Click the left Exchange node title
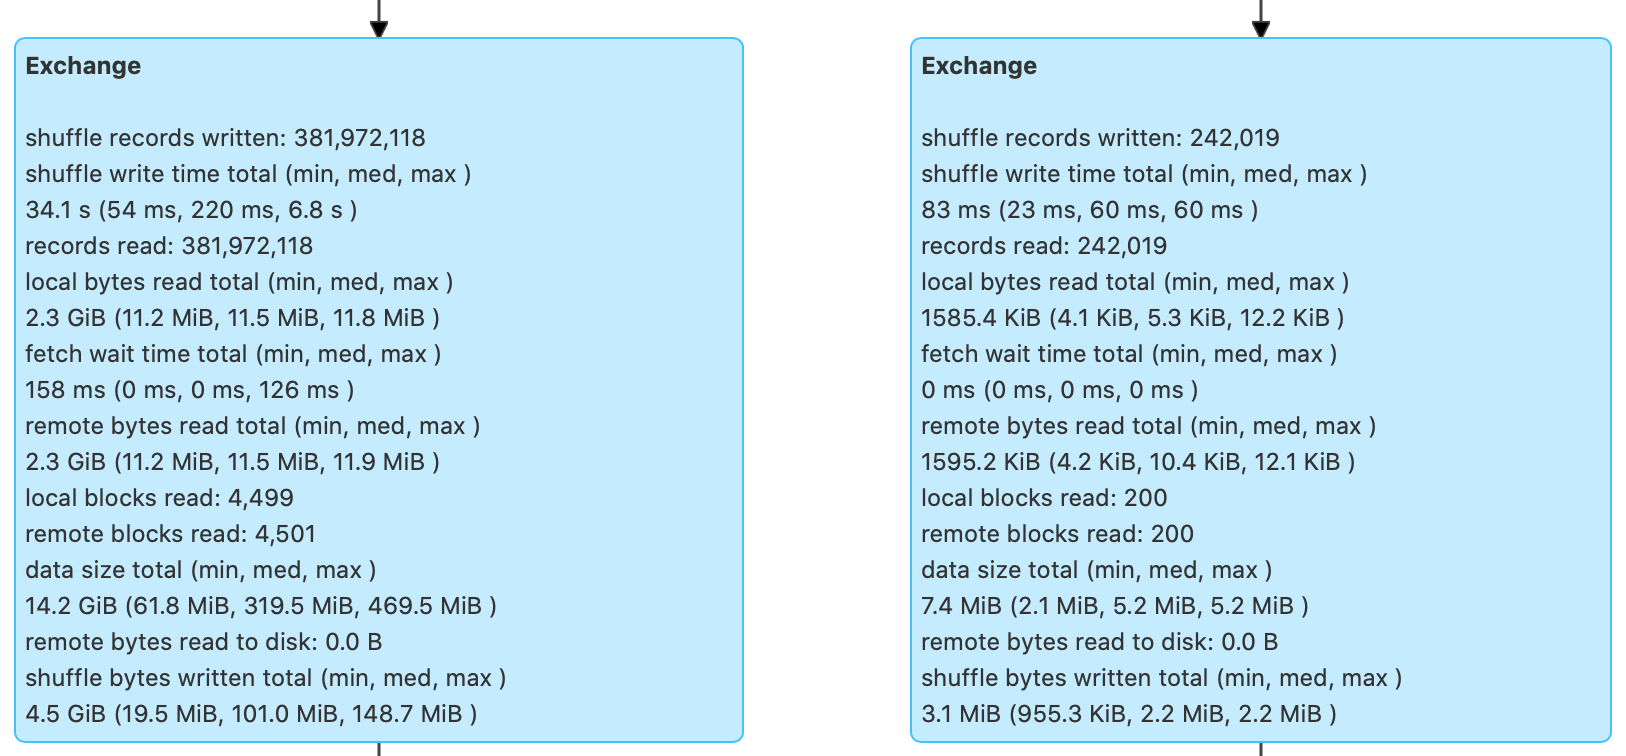This screenshot has height=756, width=1626. tap(83, 66)
